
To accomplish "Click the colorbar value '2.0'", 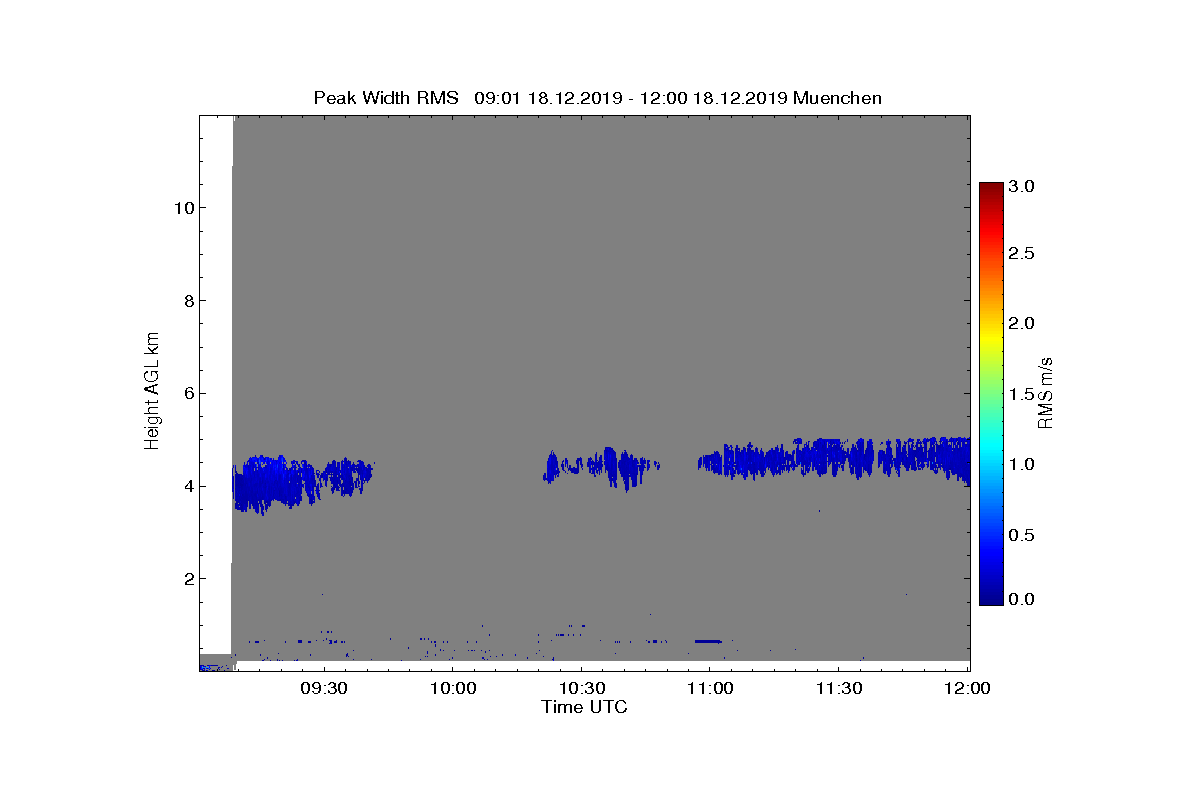I will click(x=1021, y=323).
